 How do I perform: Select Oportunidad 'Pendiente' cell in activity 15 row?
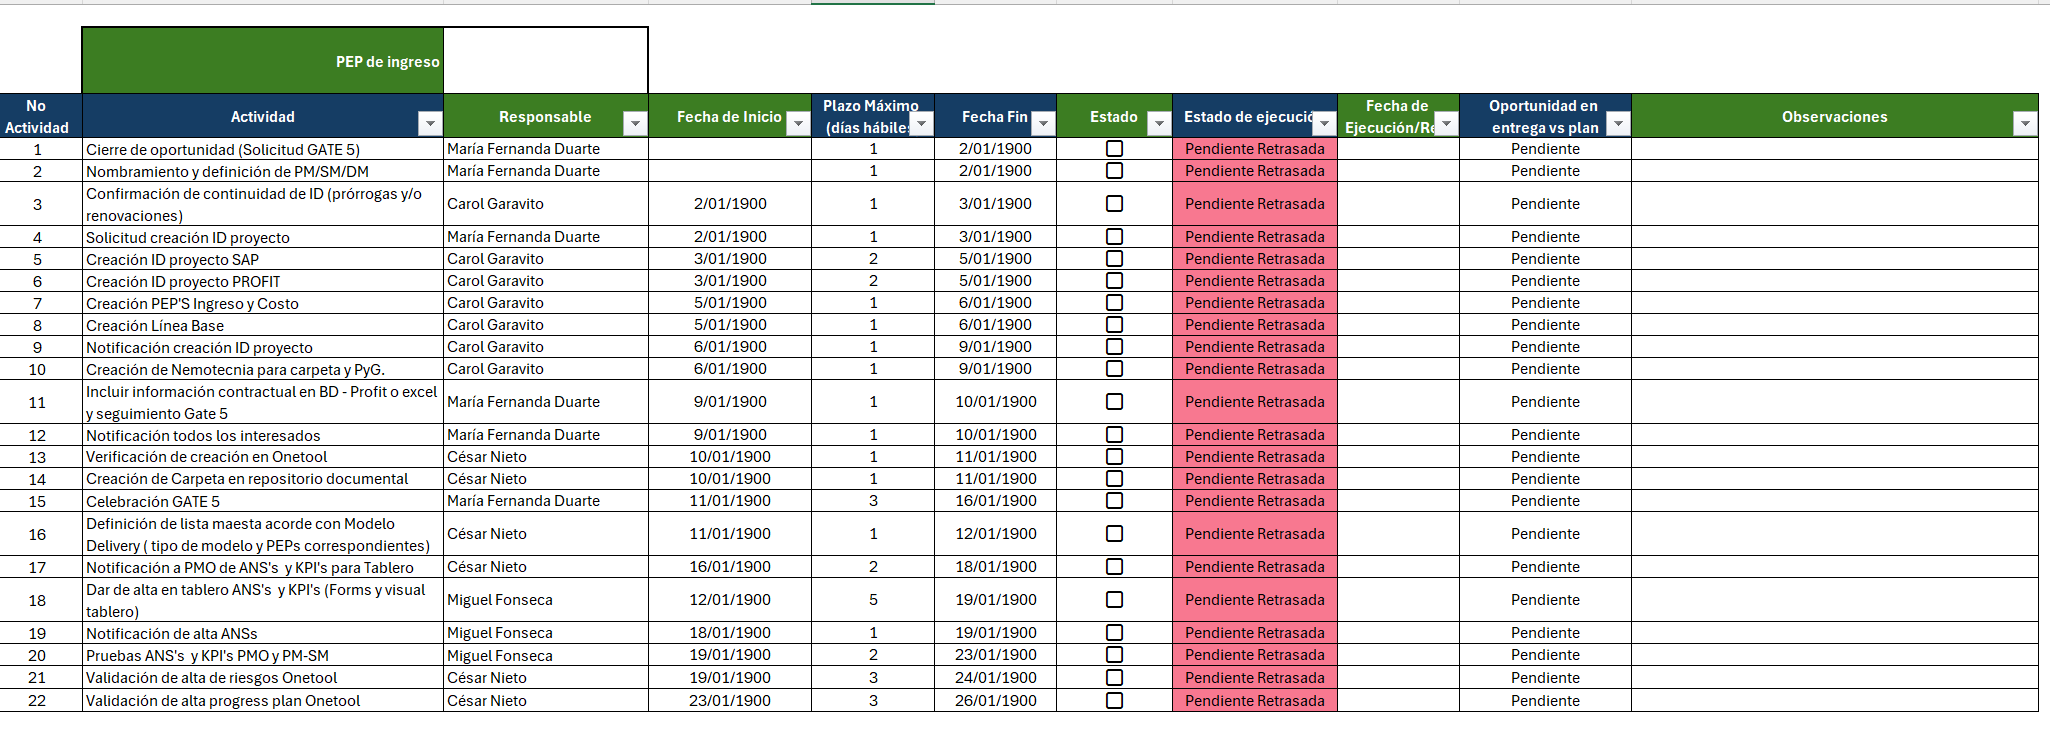(1545, 501)
